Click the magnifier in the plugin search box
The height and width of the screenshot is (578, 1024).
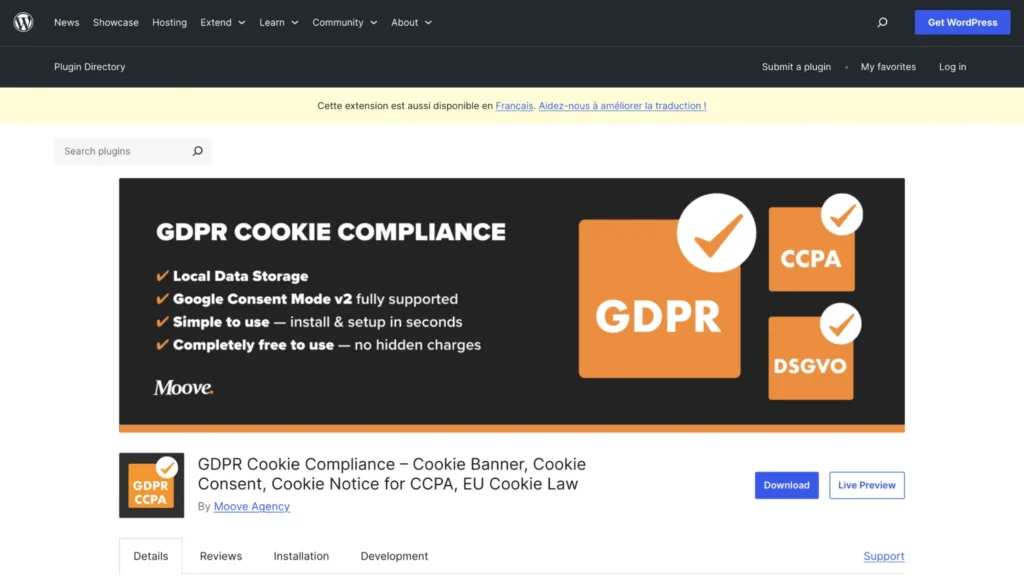pos(198,151)
